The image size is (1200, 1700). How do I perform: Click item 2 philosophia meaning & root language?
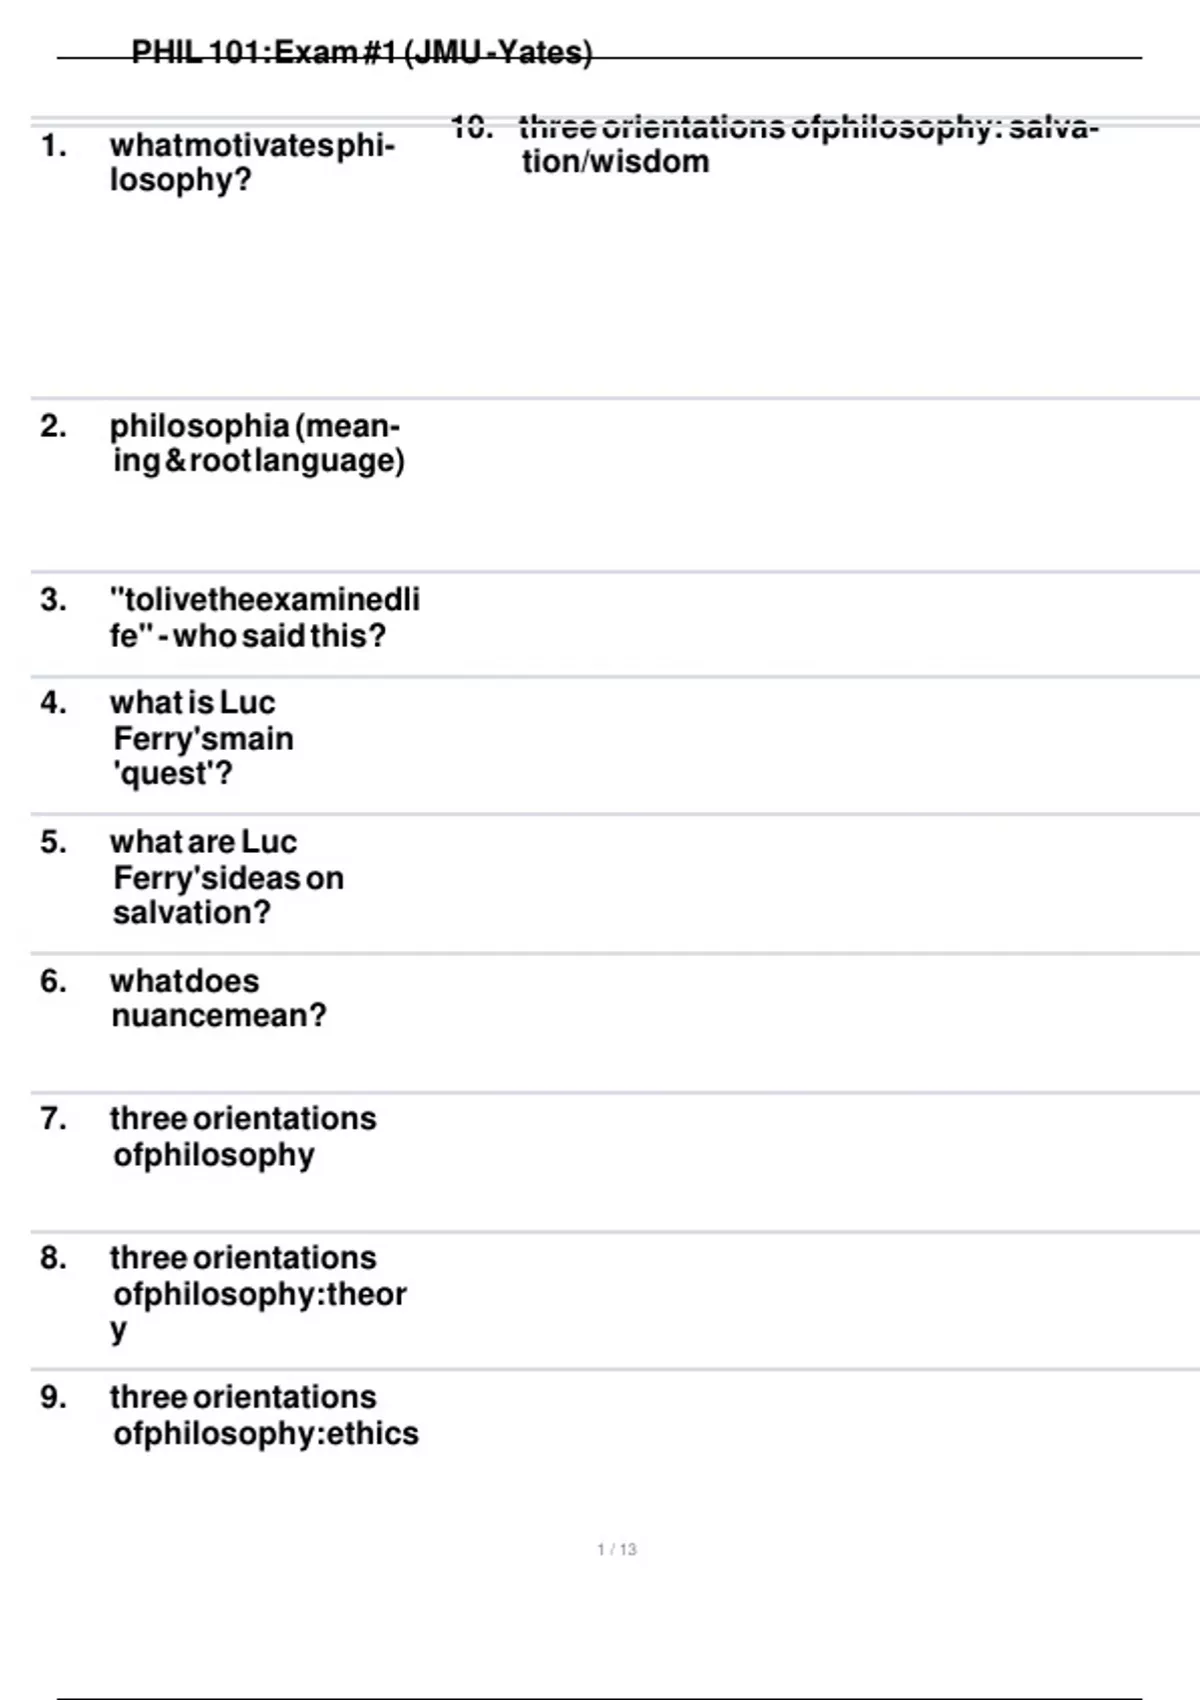click(x=258, y=443)
